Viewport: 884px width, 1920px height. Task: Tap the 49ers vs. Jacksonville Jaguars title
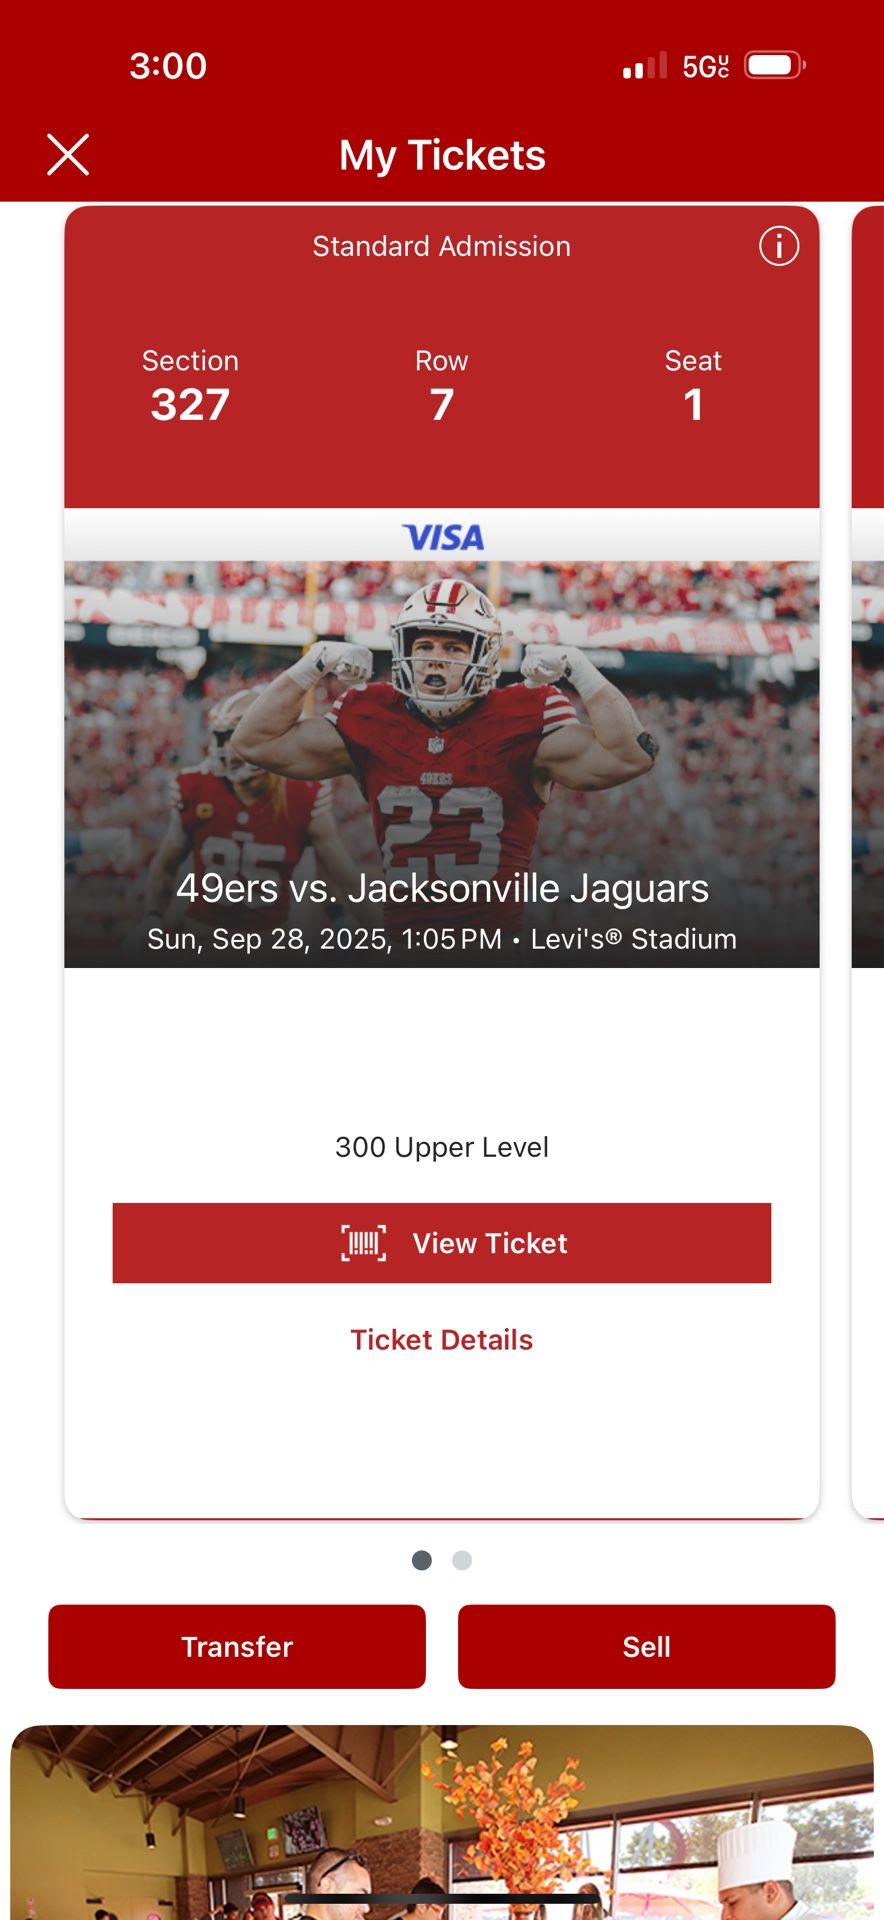tap(442, 888)
